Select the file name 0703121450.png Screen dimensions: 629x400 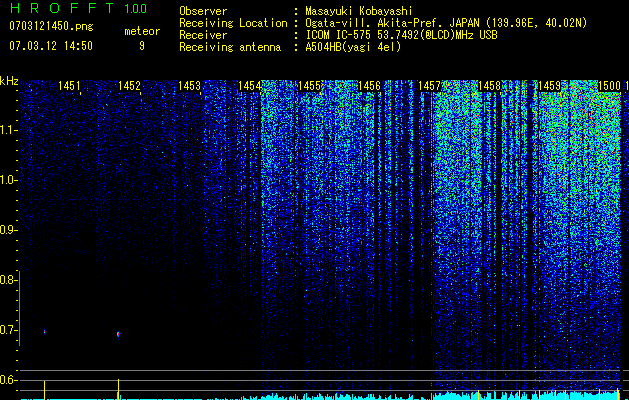point(51,26)
